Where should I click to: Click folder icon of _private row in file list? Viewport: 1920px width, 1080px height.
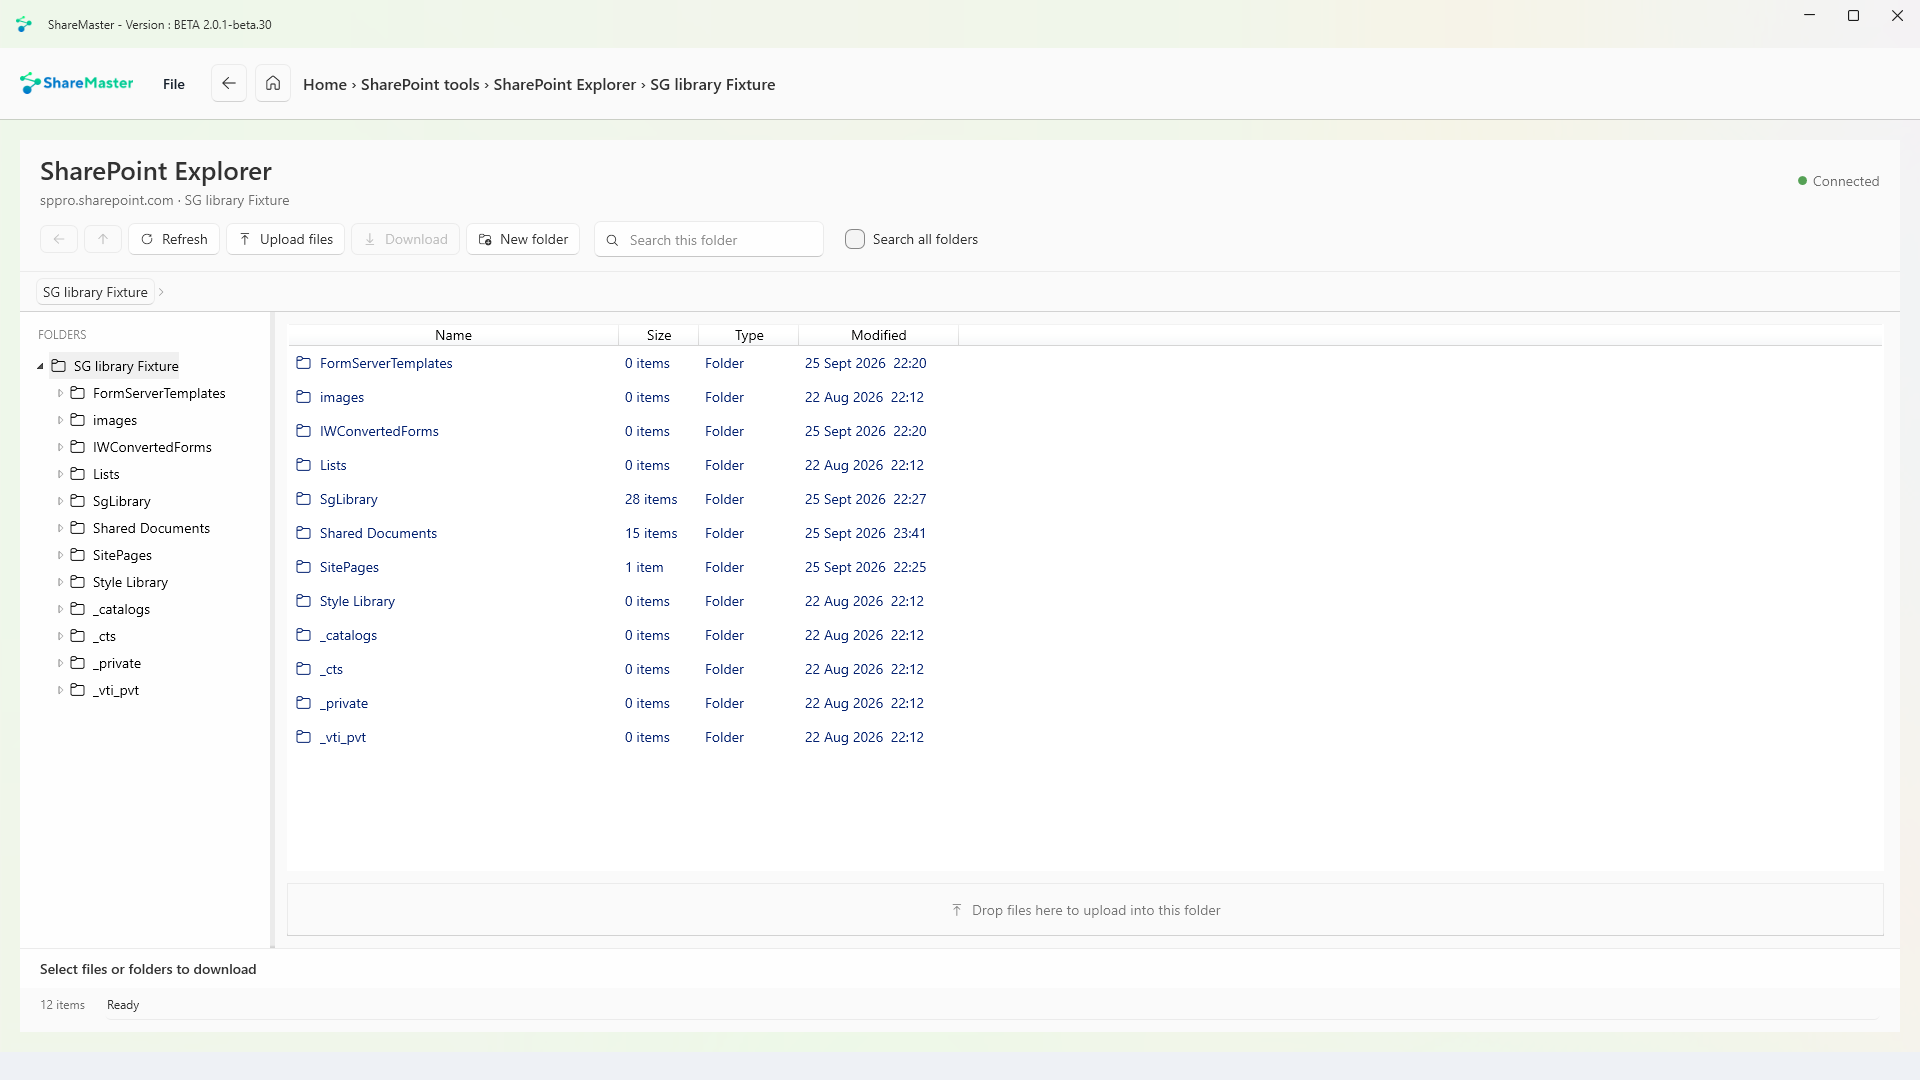point(304,703)
